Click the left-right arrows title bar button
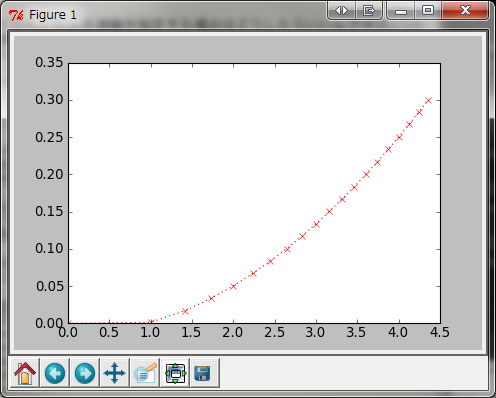Viewport: 496px width, 398px height. pos(341,11)
